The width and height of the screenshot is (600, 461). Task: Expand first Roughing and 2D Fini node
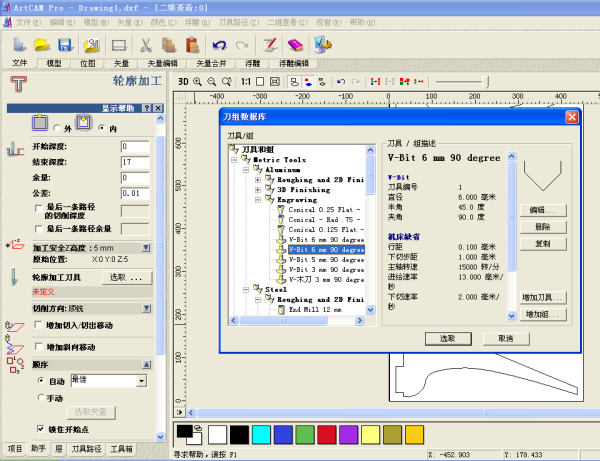(258, 179)
